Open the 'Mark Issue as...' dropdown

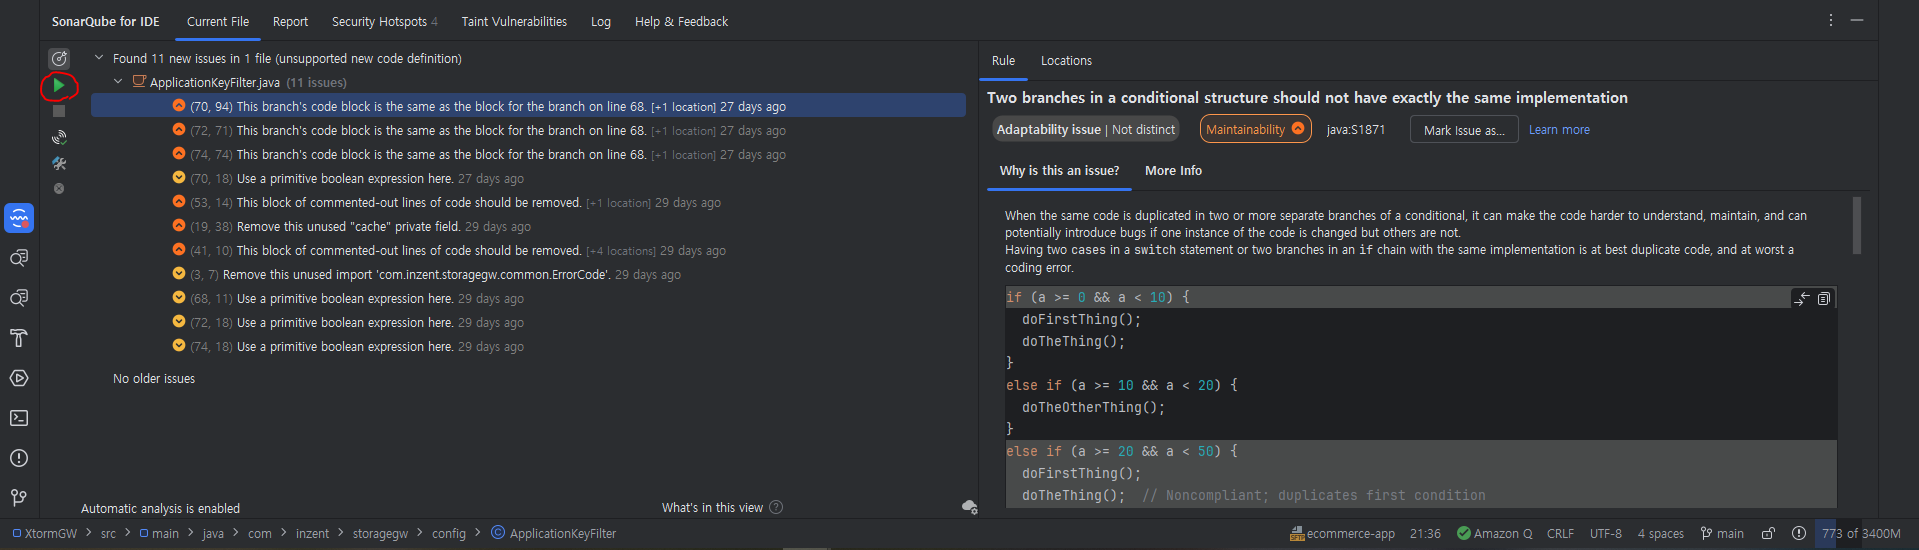coord(1464,130)
